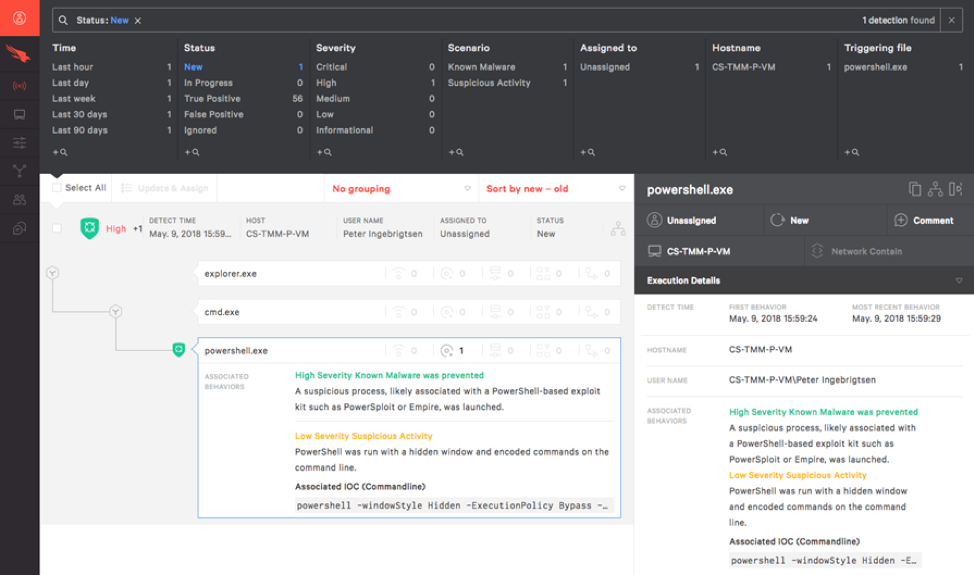Click the user profile icon in sidebar

(x=19, y=19)
